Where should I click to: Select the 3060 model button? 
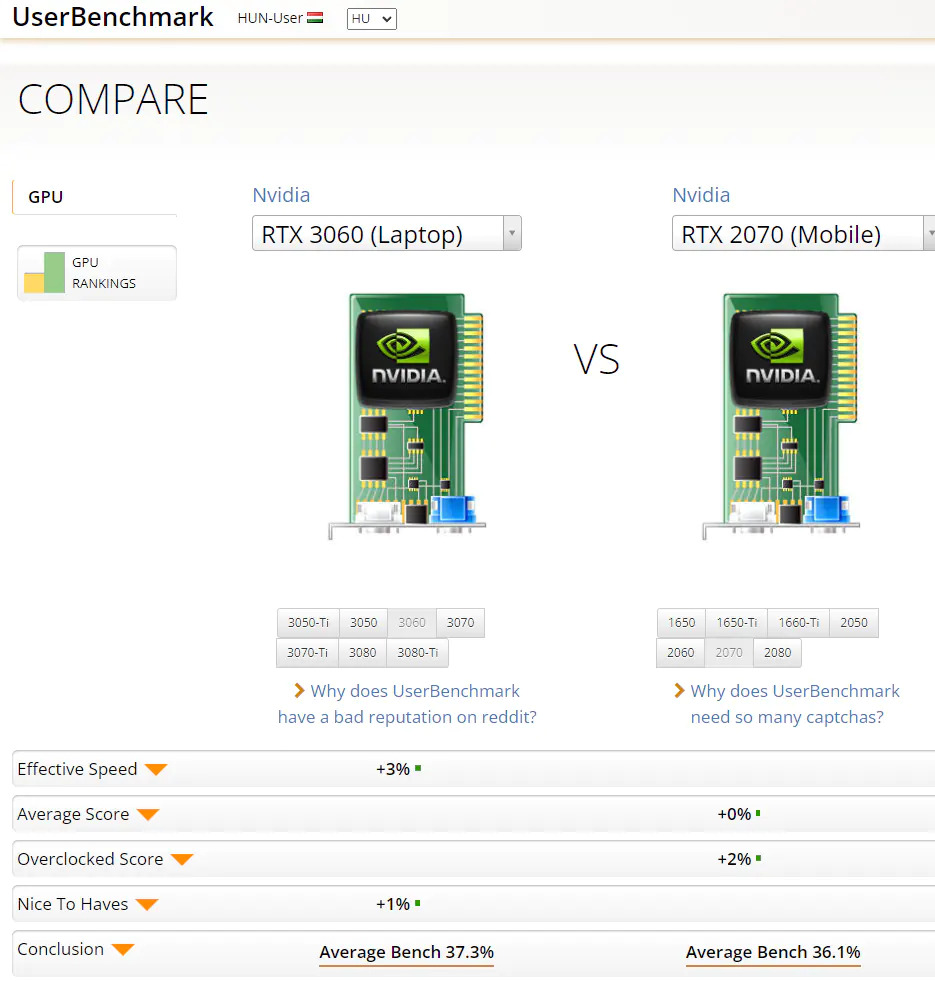pyautogui.click(x=412, y=623)
